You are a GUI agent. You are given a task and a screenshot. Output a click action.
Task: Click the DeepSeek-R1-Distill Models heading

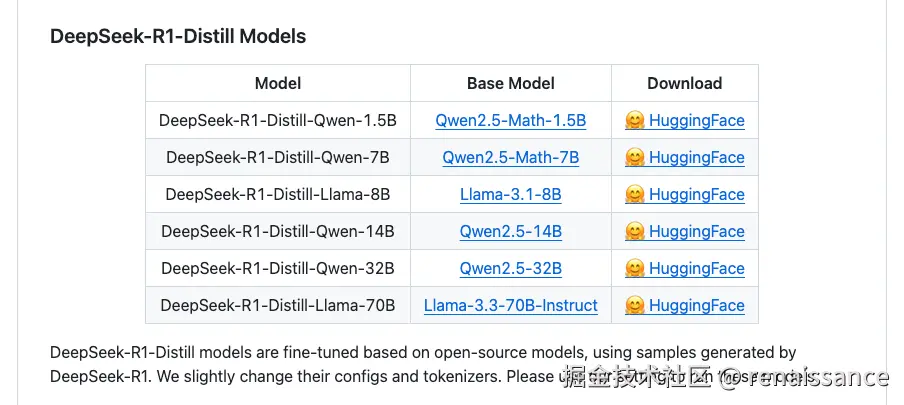178,37
